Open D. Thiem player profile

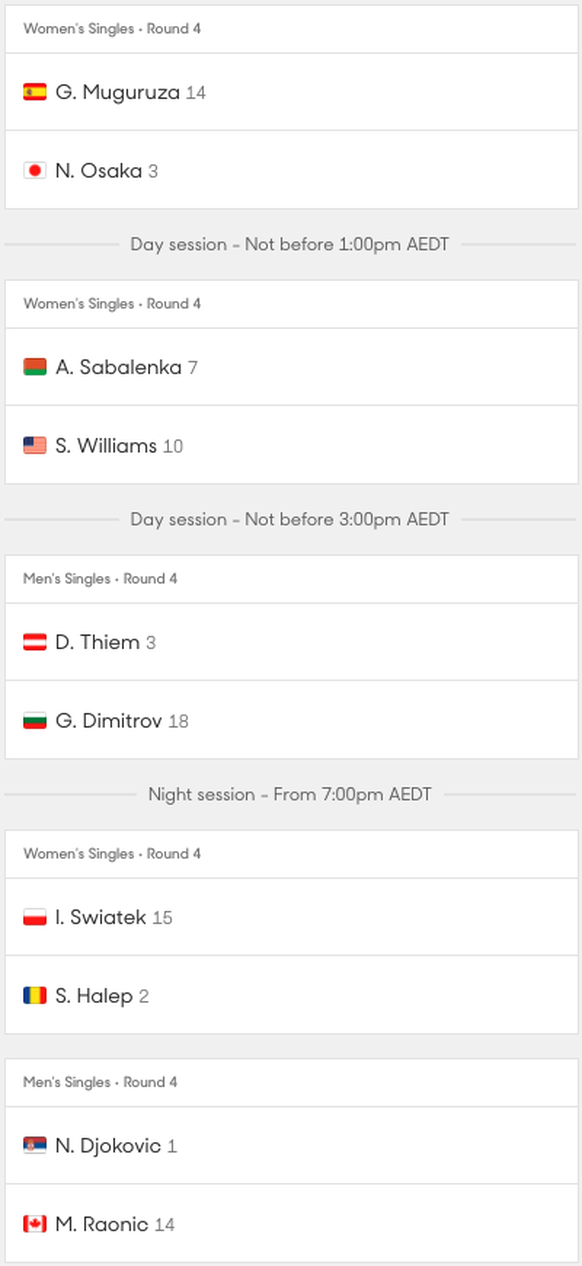98,642
